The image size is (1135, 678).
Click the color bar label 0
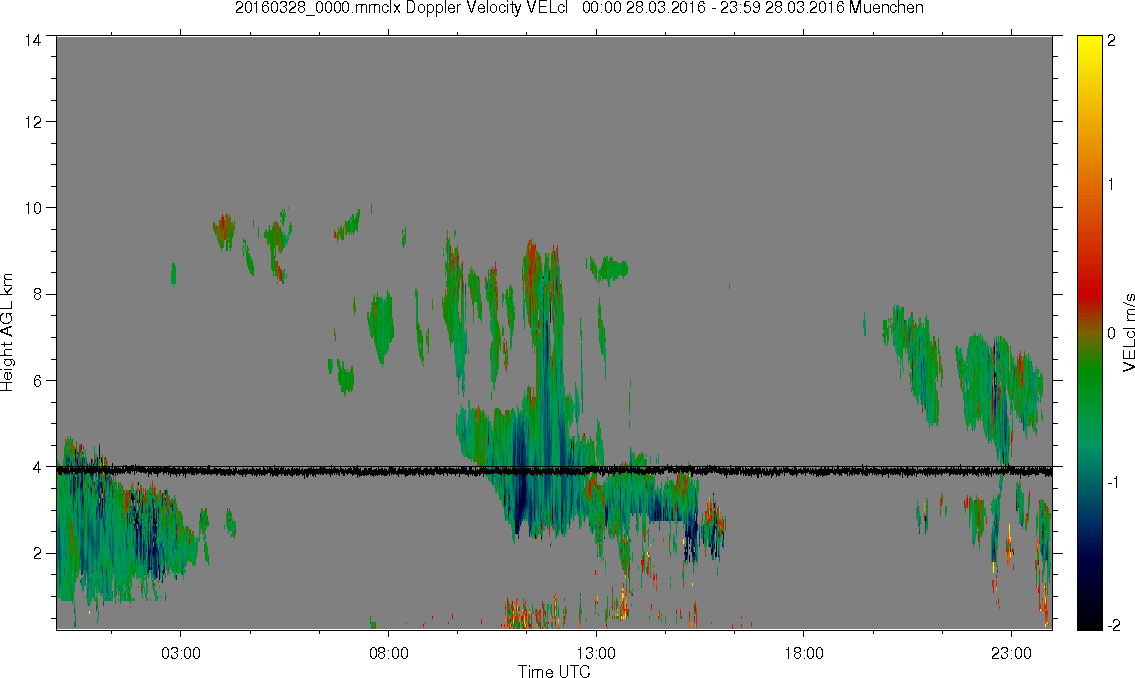[1112, 334]
